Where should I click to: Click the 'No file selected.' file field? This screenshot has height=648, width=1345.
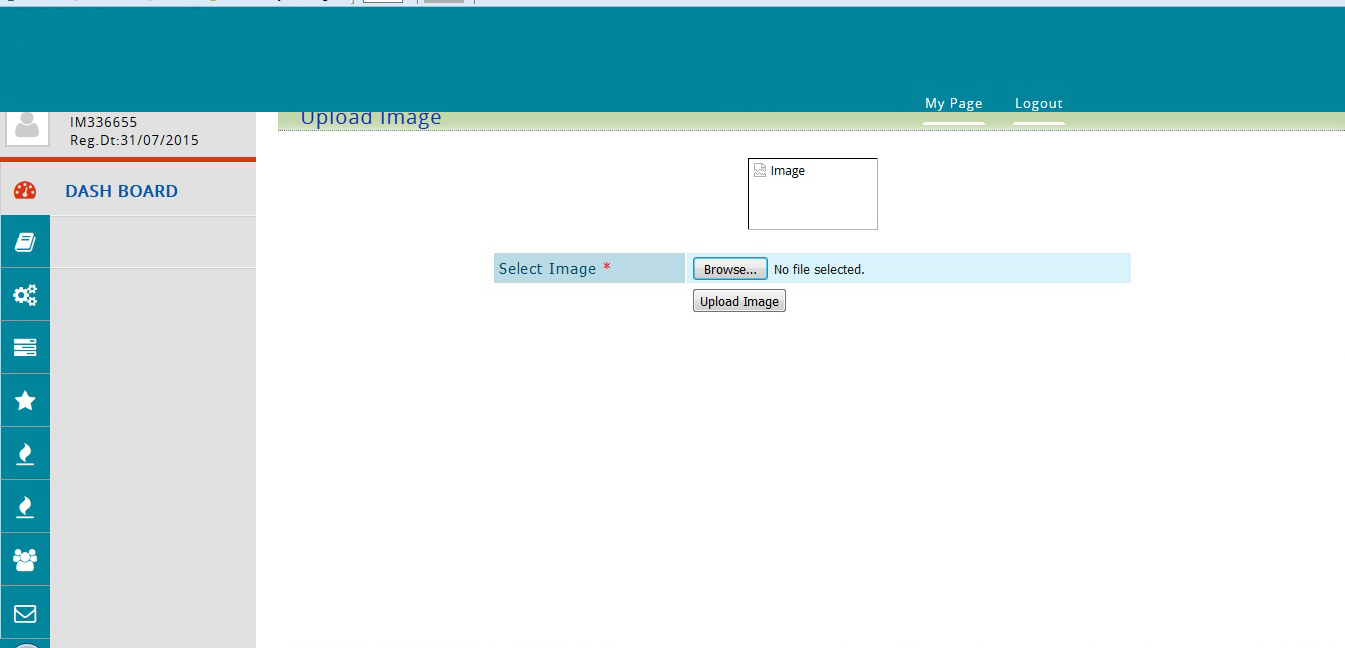(x=819, y=270)
